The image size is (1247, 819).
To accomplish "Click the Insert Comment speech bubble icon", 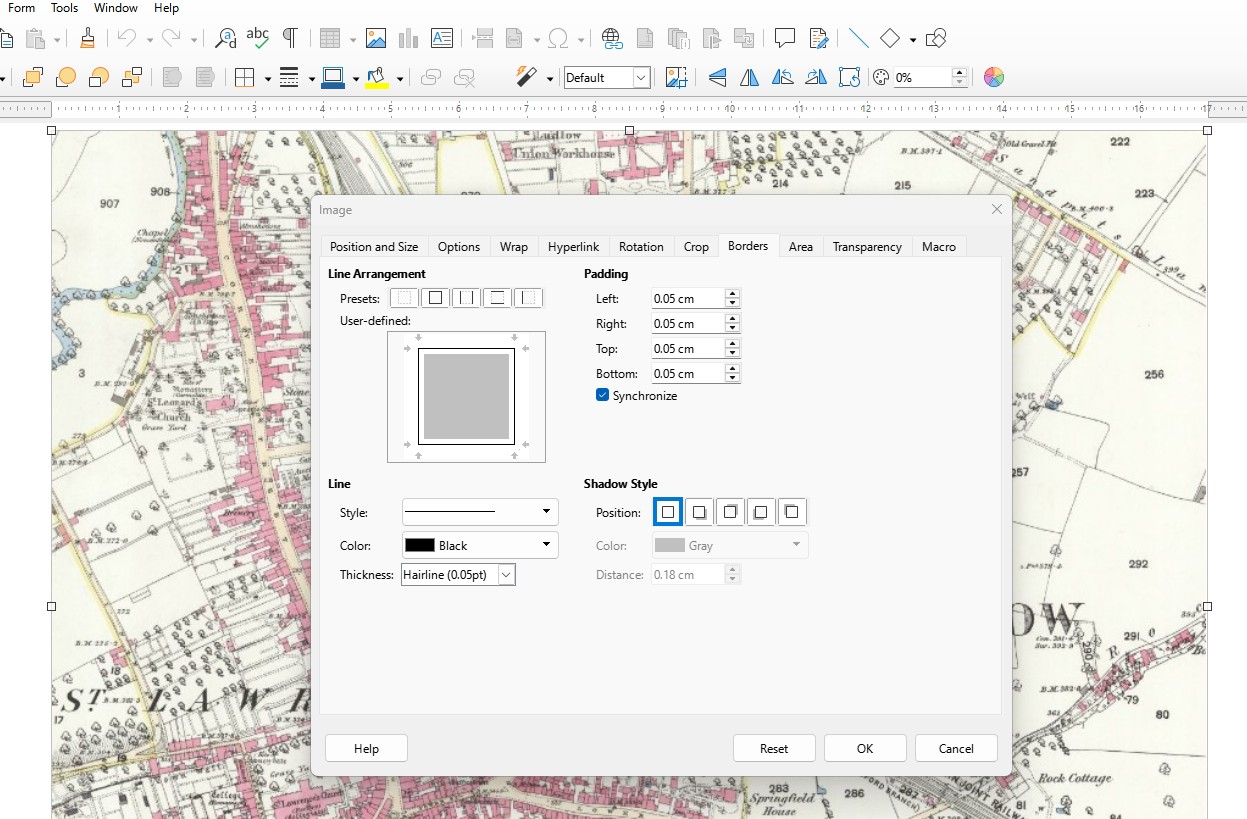I will (x=785, y=39).
